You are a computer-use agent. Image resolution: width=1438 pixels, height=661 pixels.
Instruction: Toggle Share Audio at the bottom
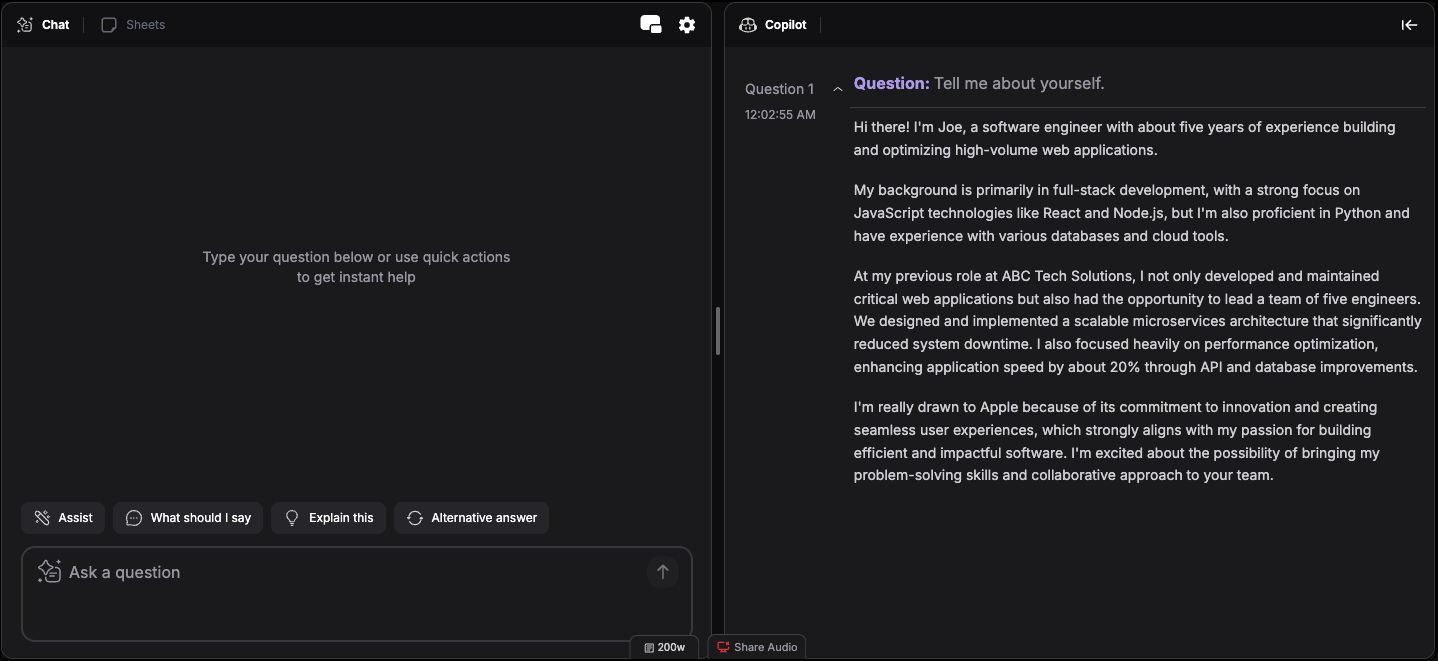[x=757, y=647]
